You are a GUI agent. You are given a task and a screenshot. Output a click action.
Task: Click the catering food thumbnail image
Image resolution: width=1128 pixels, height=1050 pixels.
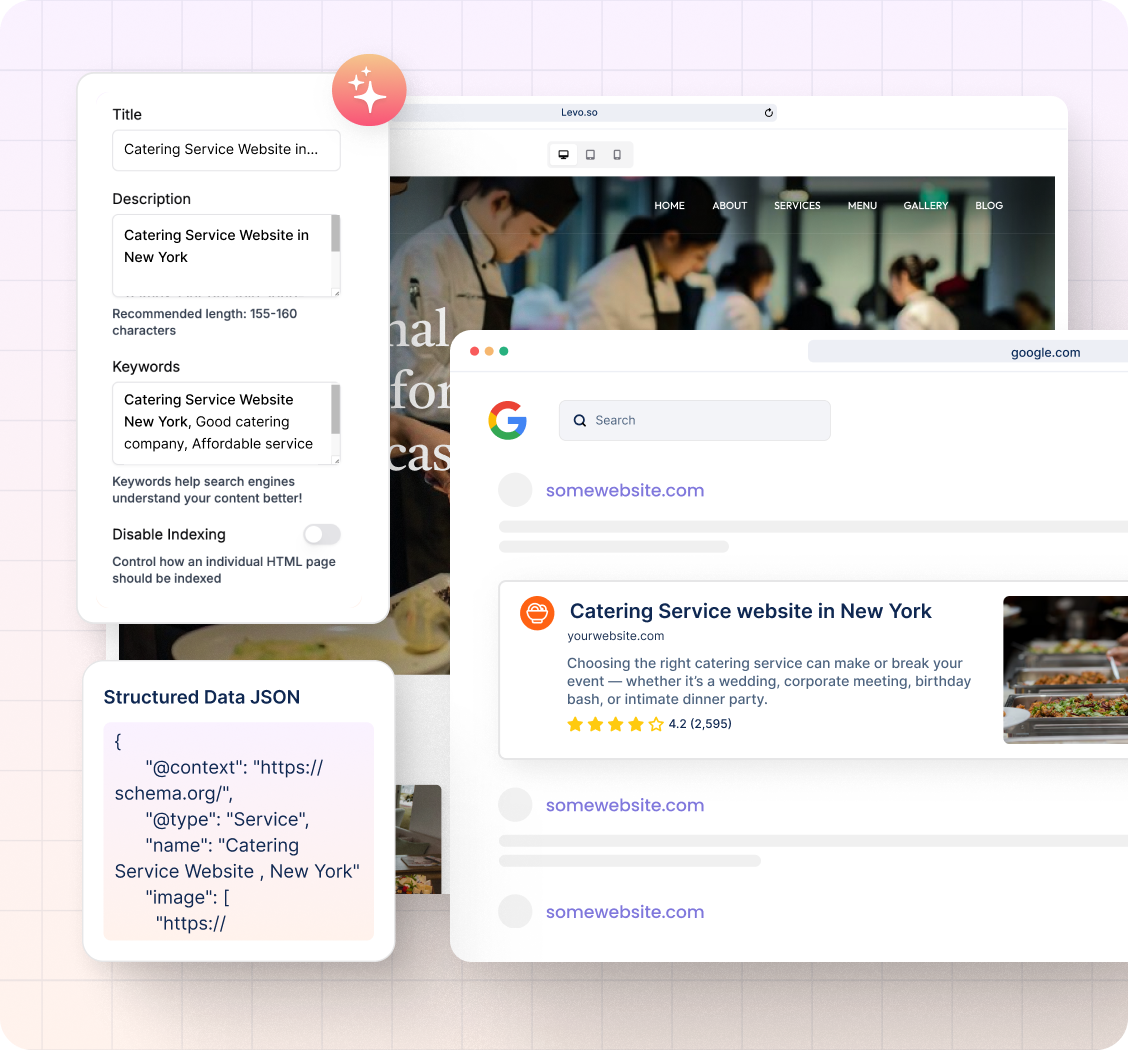[x=1065, y=670]
